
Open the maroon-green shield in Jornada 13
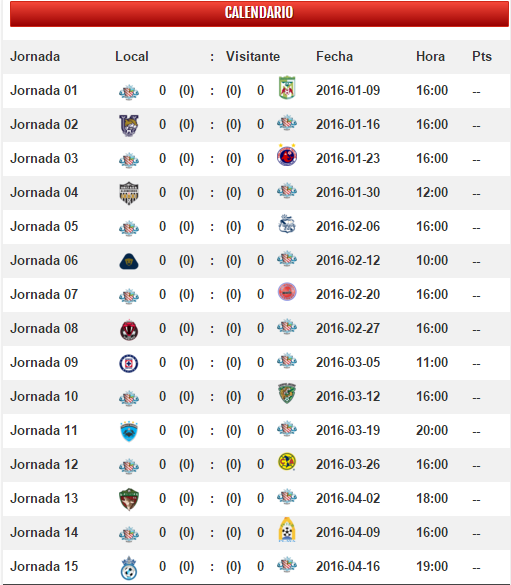click(x=129, y=499)
